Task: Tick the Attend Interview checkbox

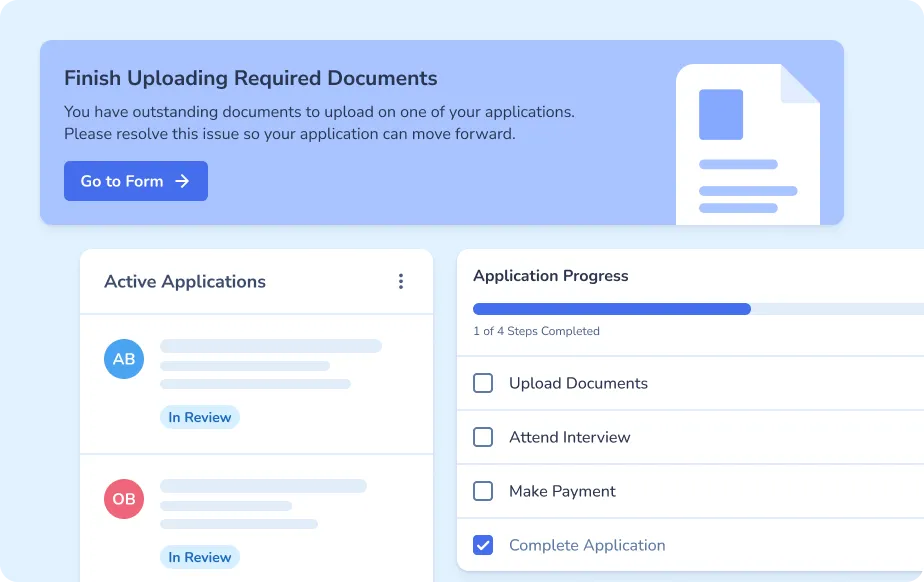Action: (x=483, y=437)
